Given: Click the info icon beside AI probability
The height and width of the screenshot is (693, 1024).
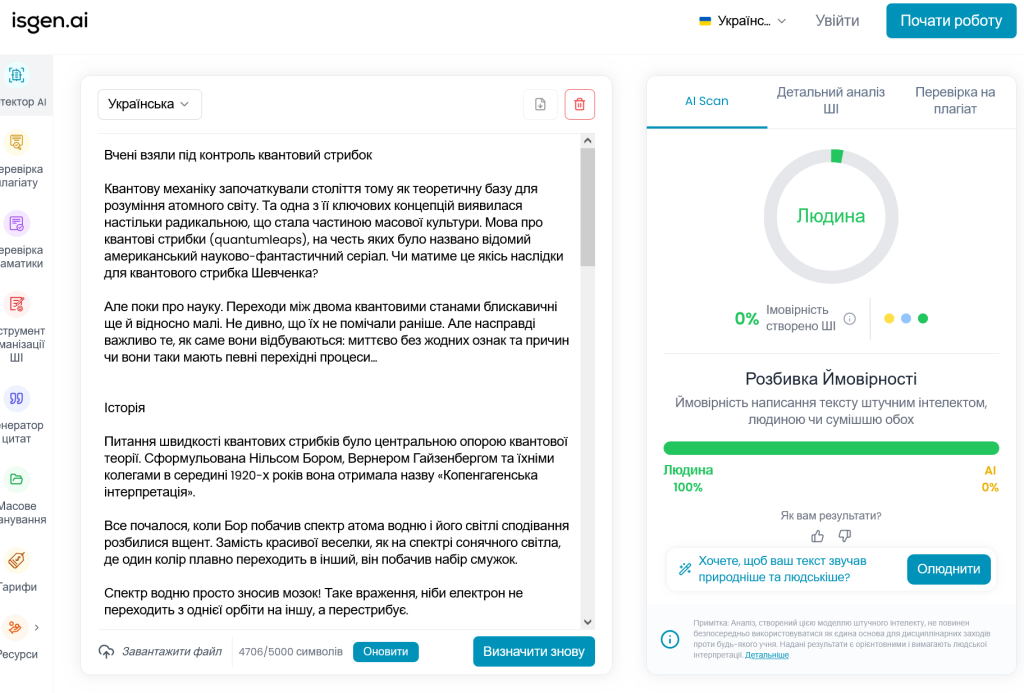Looking at the screenshot, I should tap(850, 319).
